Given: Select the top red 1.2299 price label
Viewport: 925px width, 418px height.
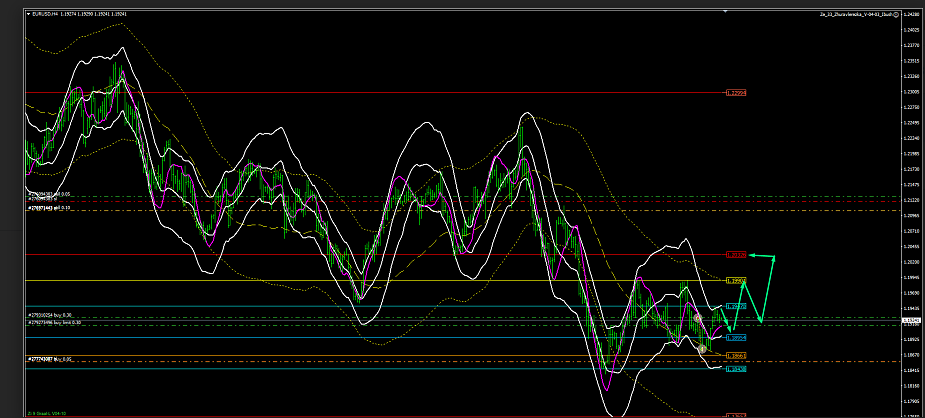Looking at the screenshot, I should click(x=736, y=92).
